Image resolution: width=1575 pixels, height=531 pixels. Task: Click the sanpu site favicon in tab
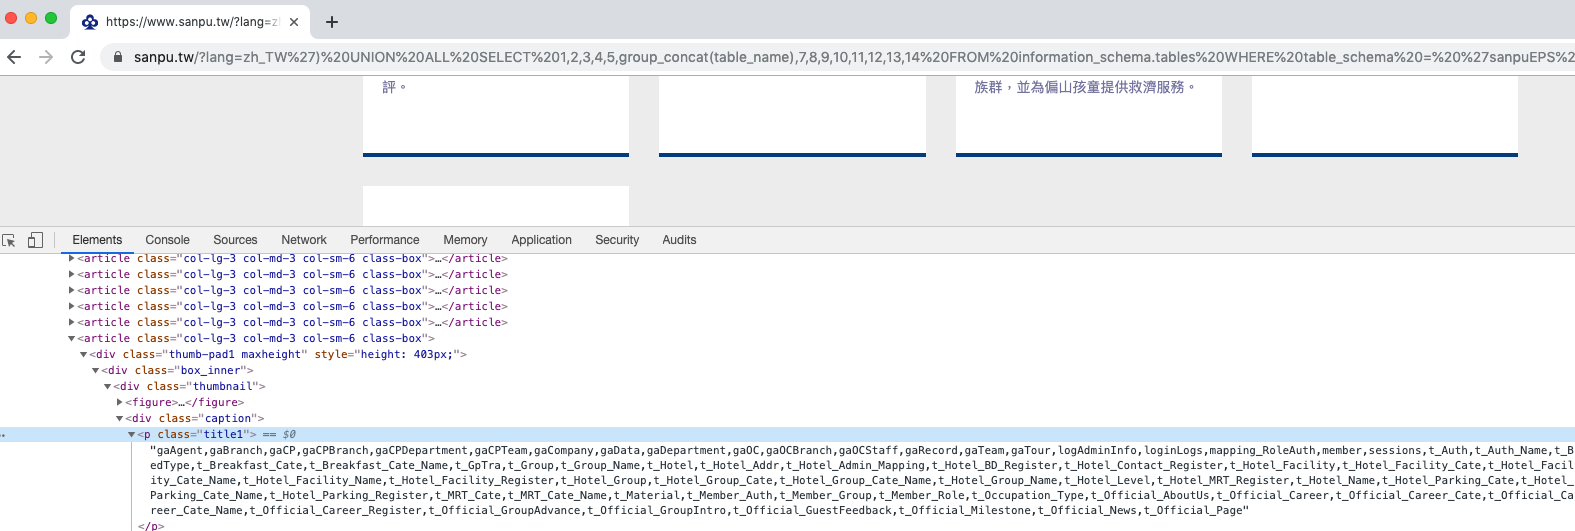(x=90, y=22)
